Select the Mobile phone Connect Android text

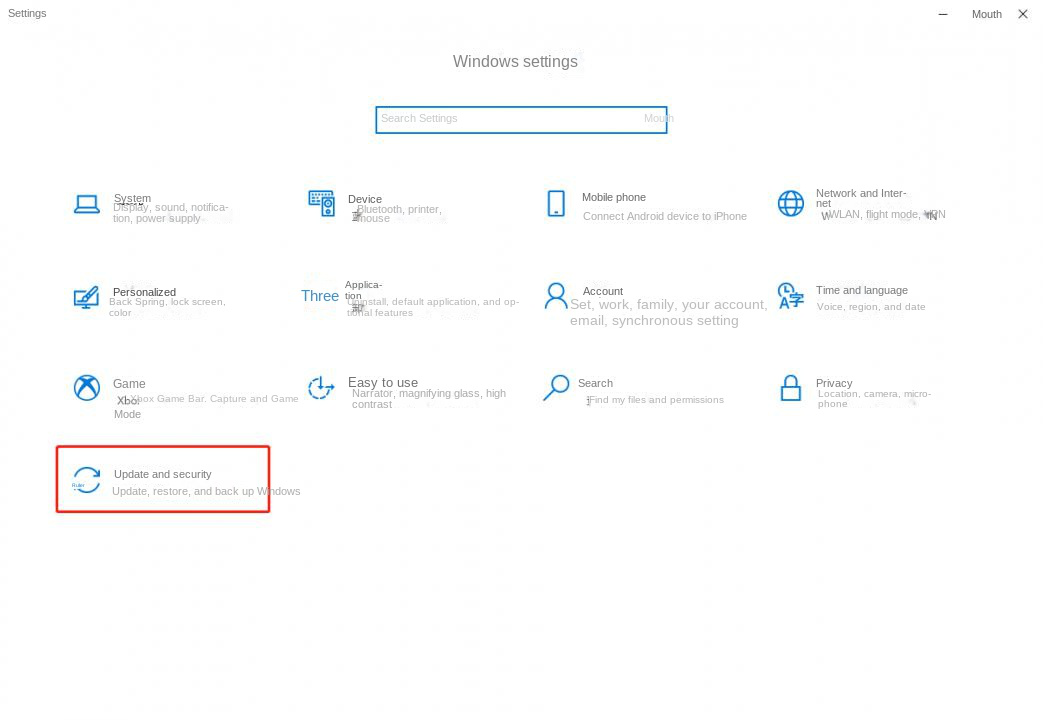664,216
